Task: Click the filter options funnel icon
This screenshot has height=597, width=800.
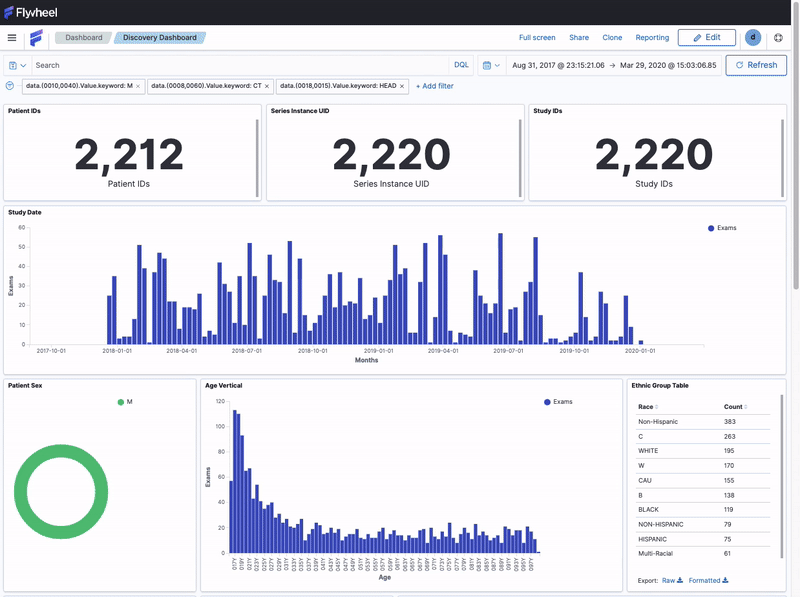Action: pyautogui.click(x=10, y=86)
